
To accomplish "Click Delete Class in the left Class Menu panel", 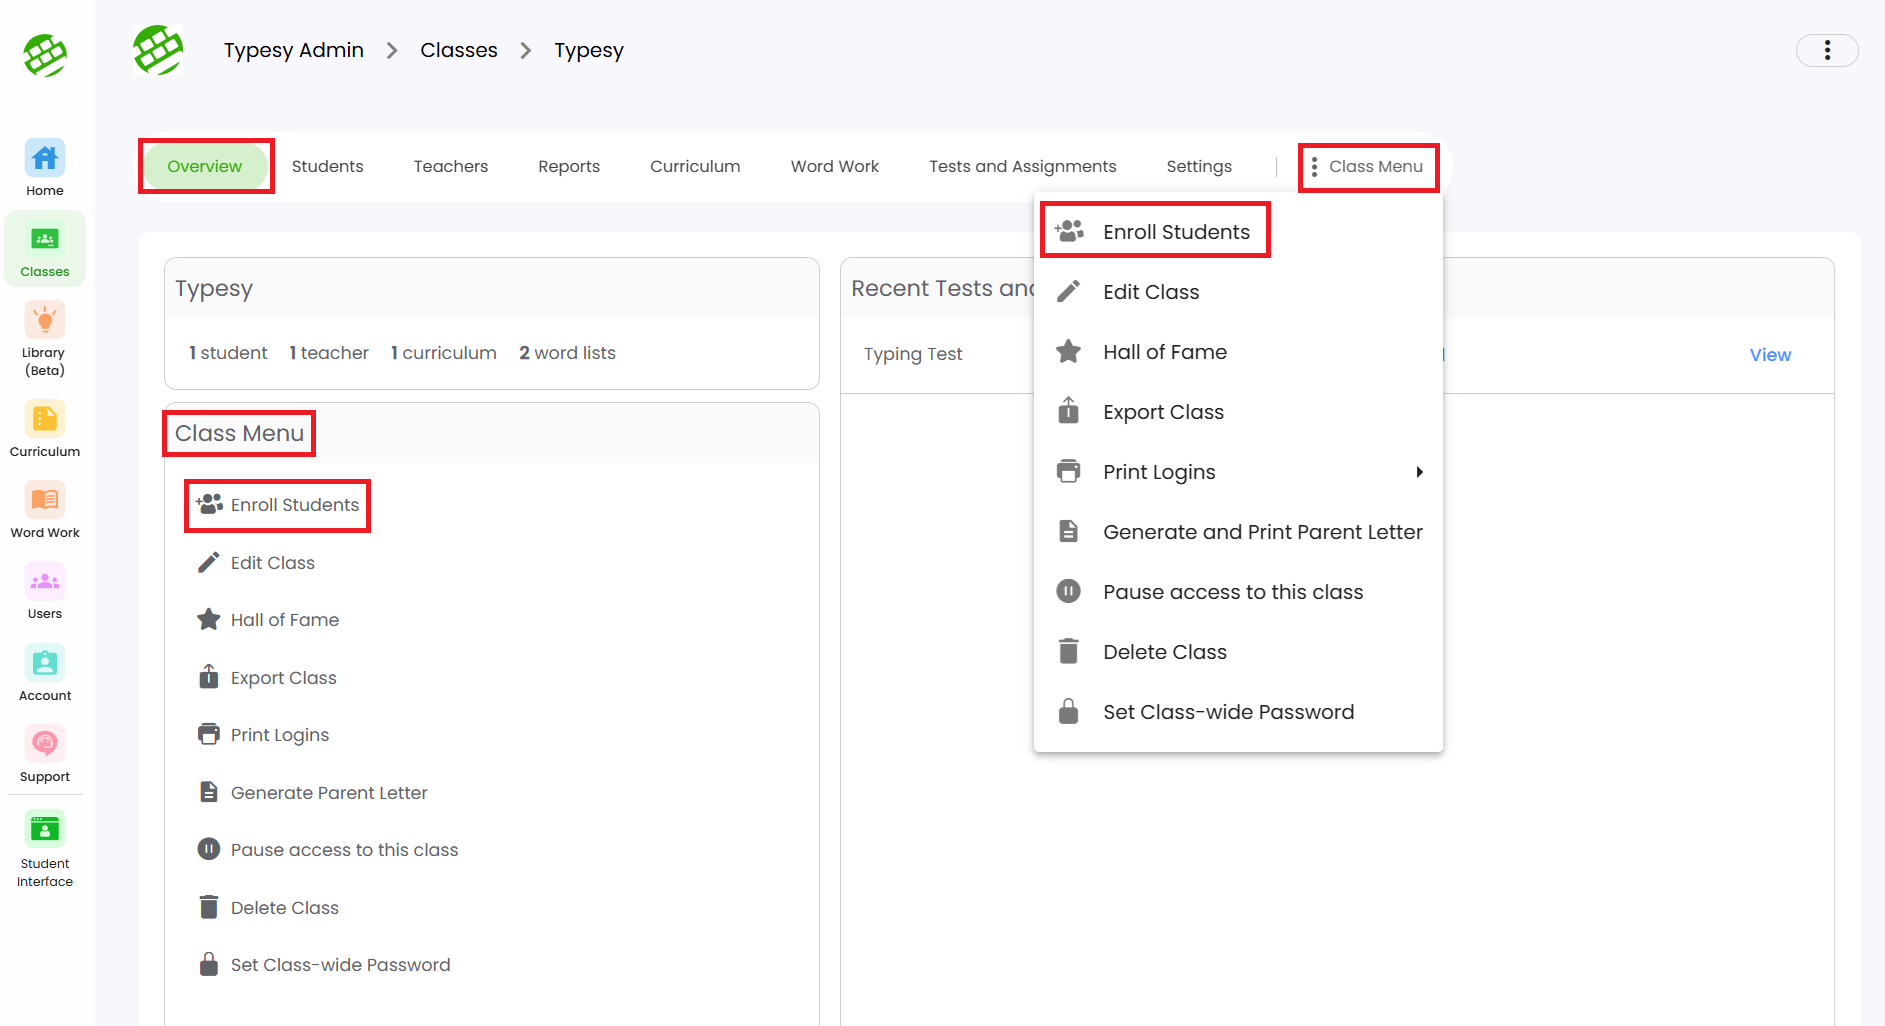I will (284, 908).
